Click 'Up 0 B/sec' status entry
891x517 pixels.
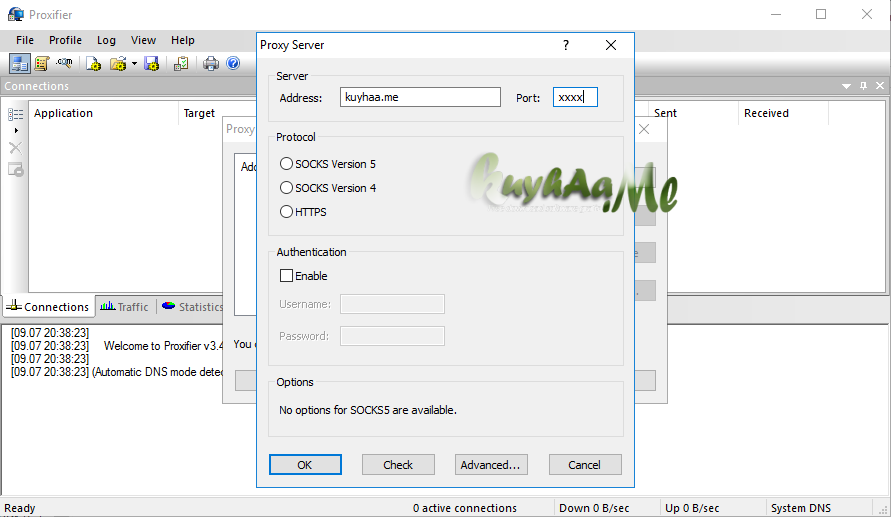pos(692,508)
